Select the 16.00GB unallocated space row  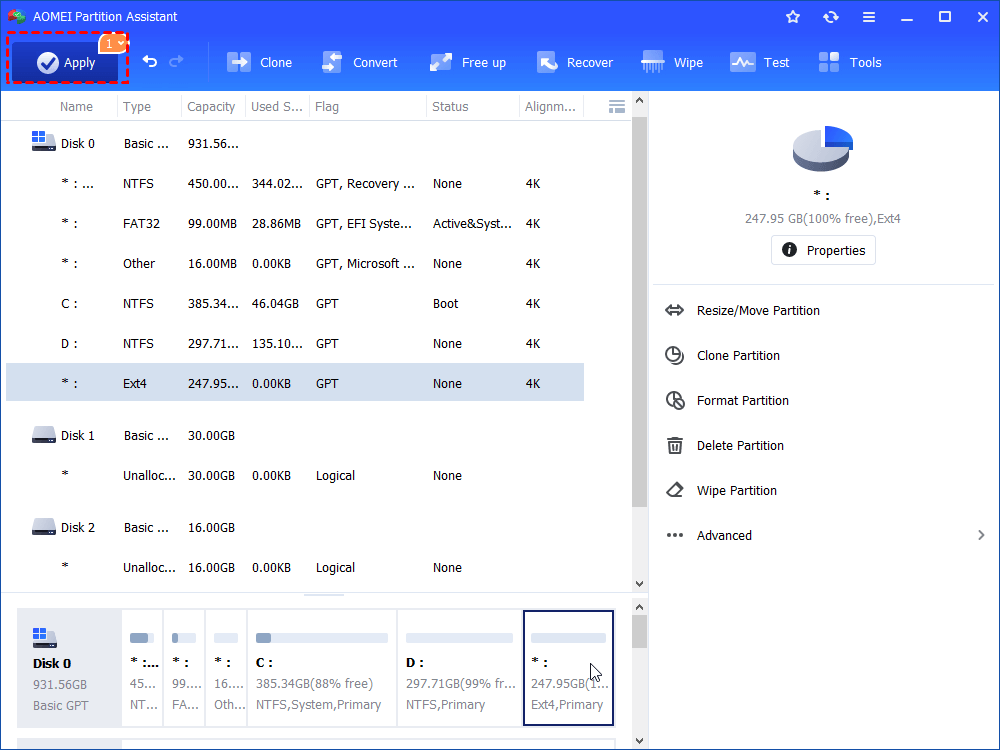[x=295, y=568]
